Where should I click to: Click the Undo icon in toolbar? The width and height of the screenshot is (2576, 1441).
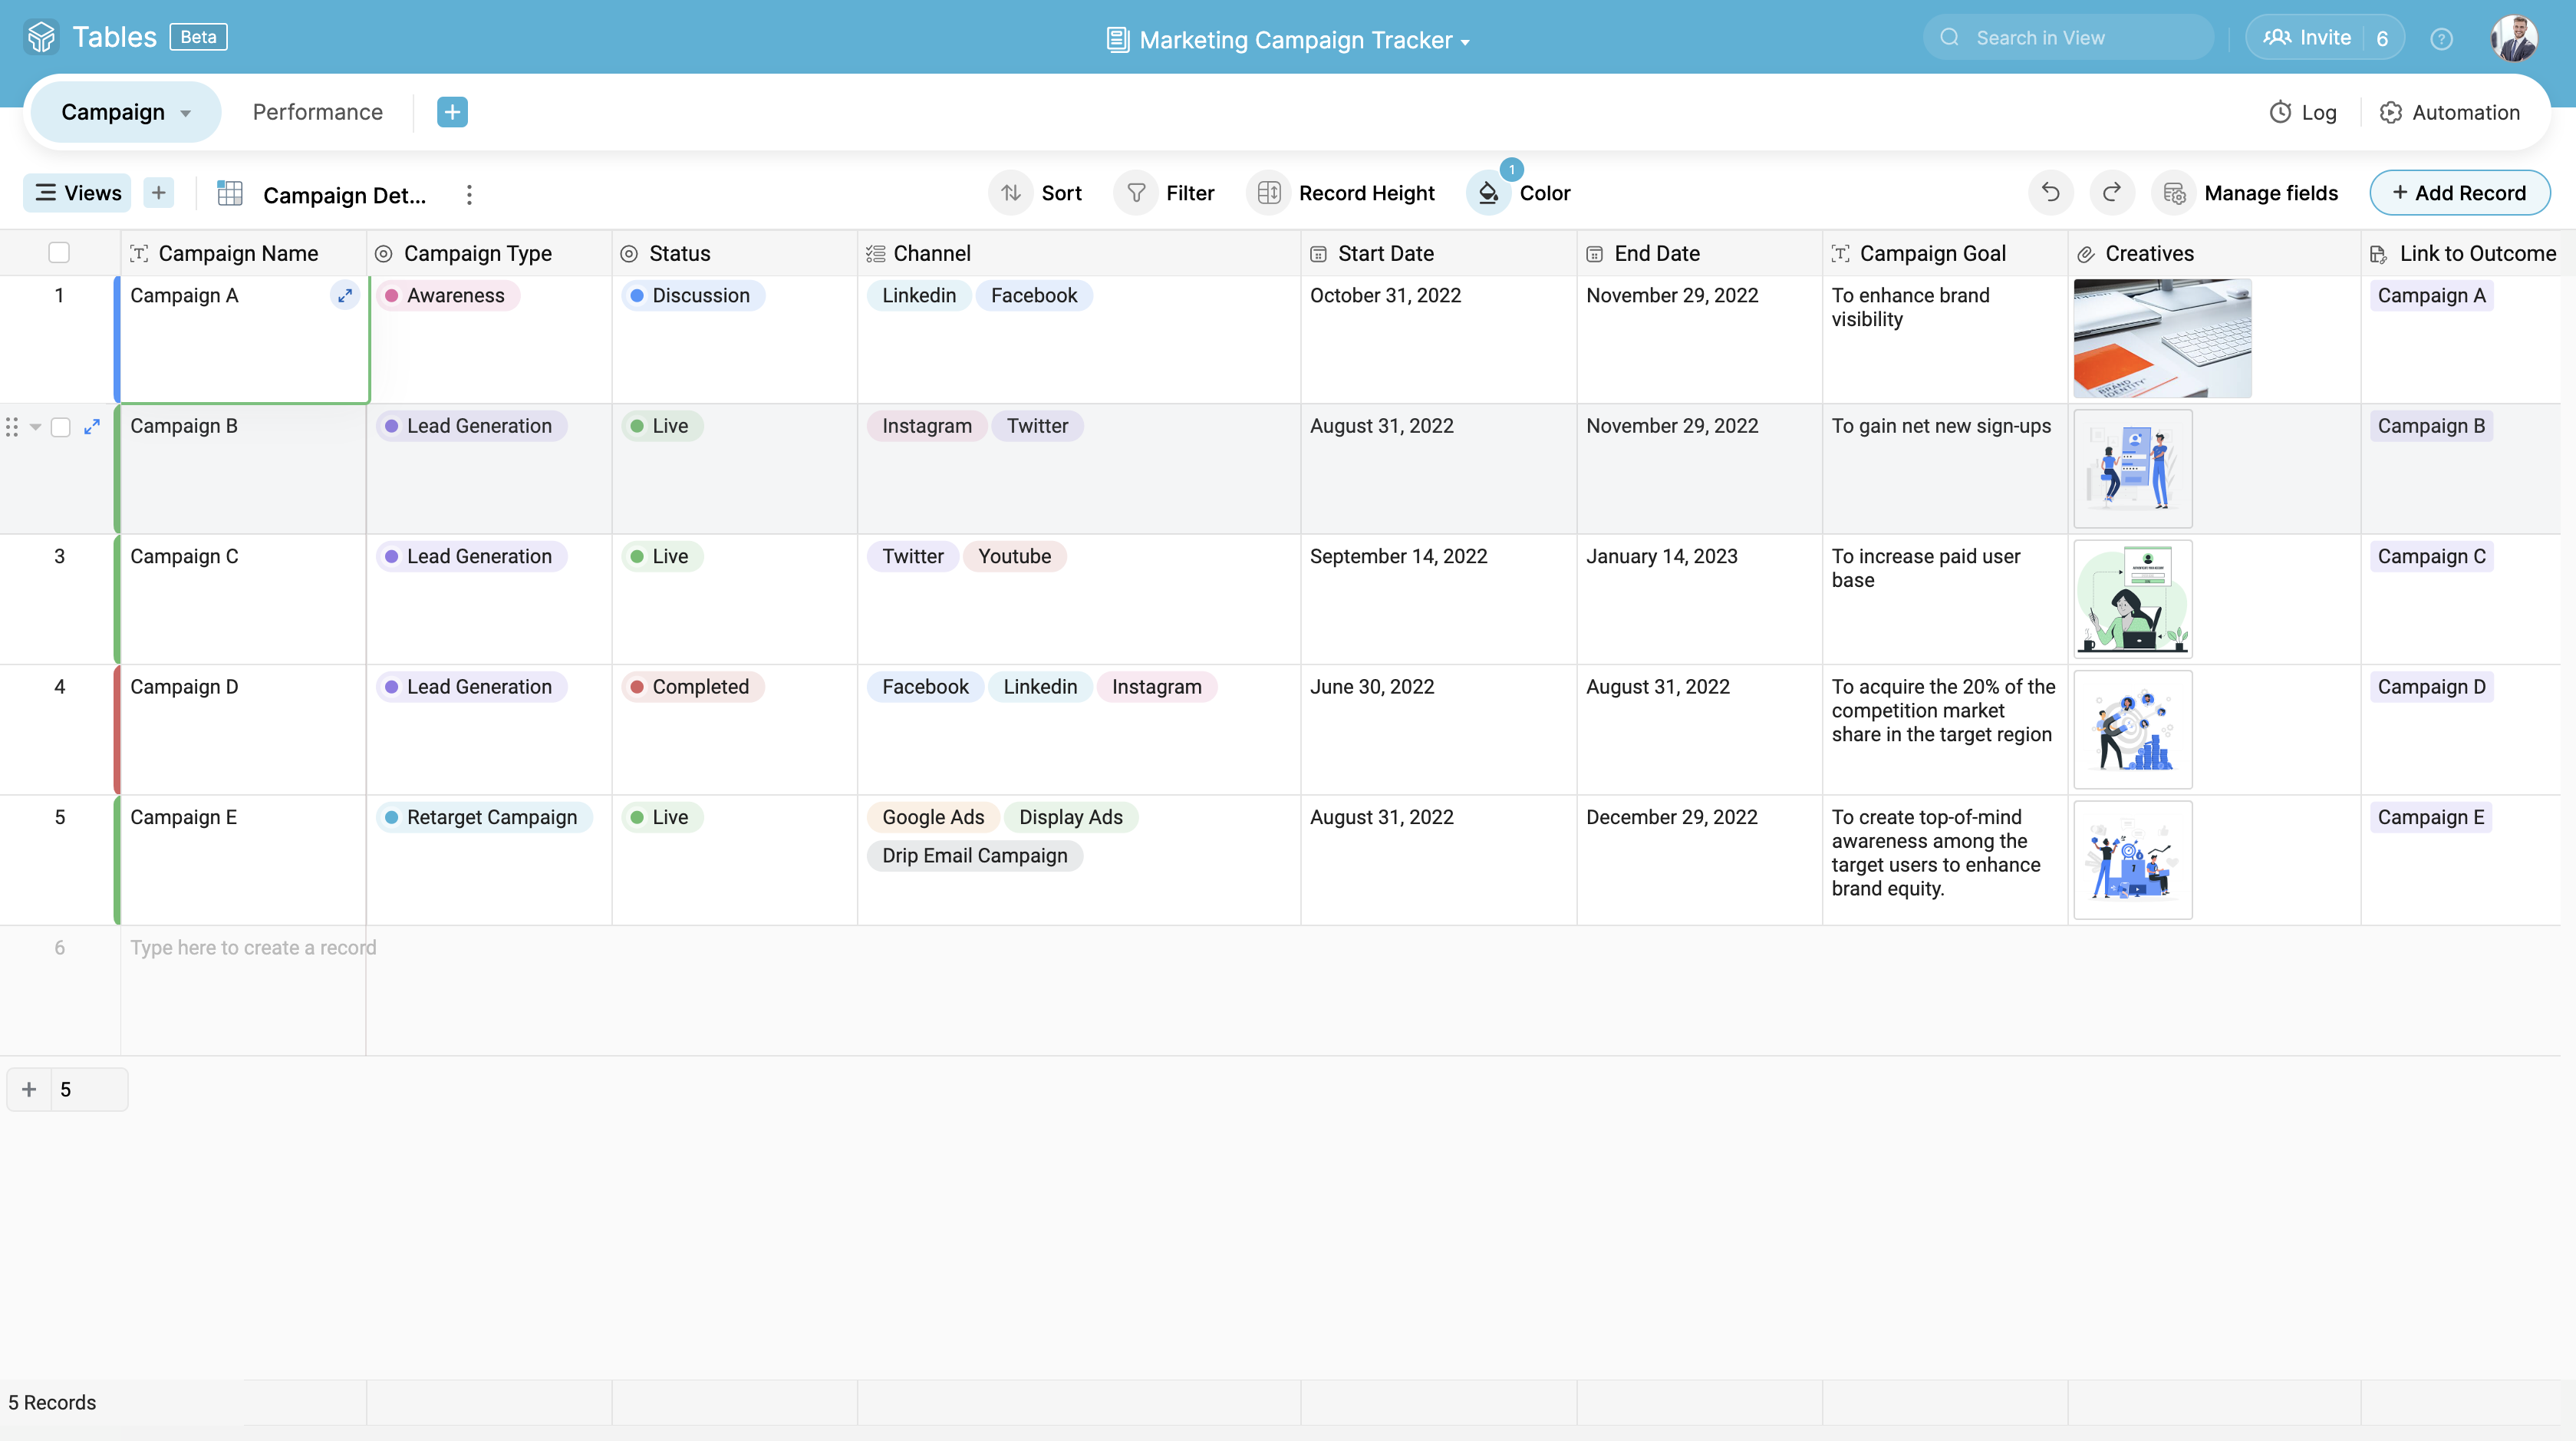click(2051, 193)
